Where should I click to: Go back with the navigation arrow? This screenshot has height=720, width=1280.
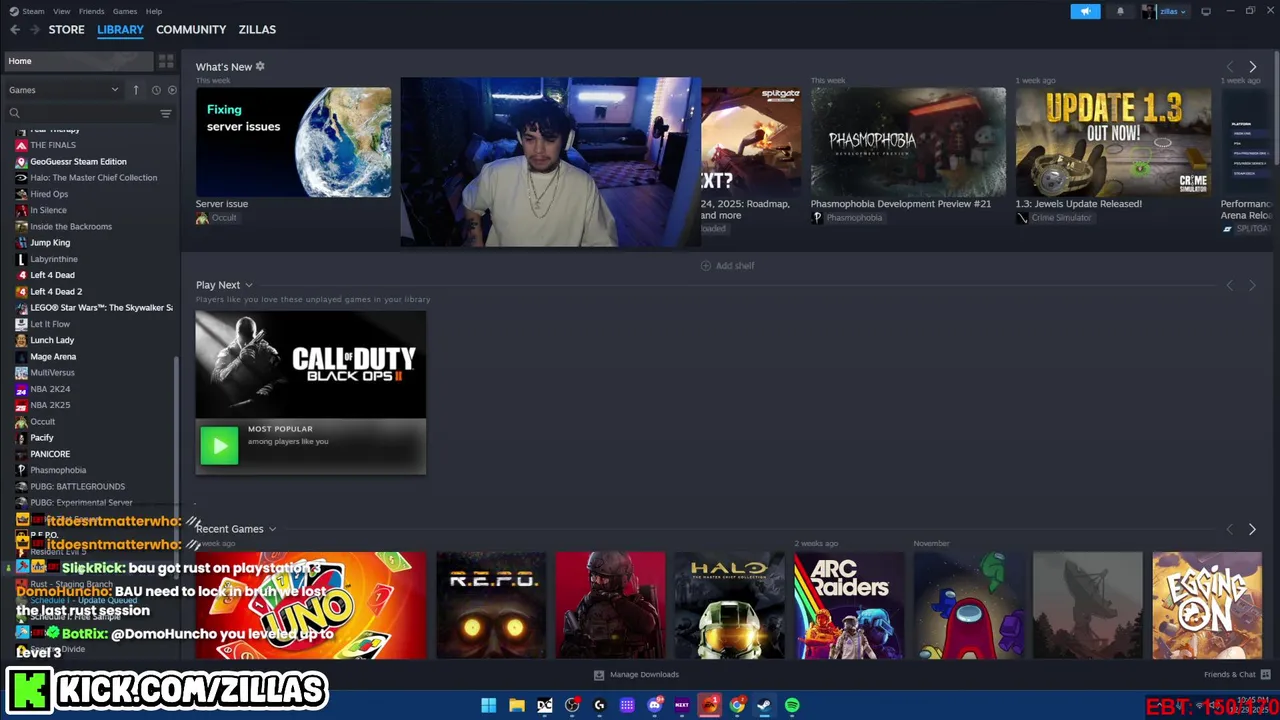click(x=15, y=29)
